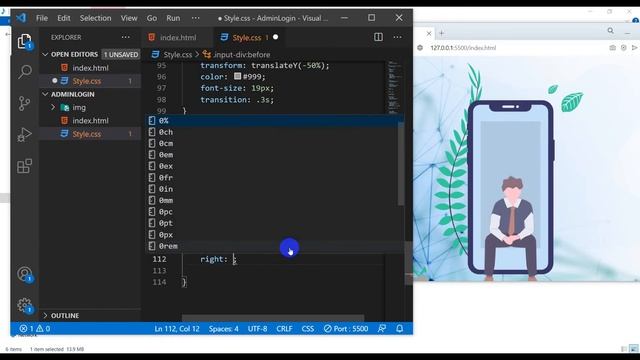Click the errors and warnings status indicator
This screenshot has width=640, height=360.
pos(35,329)
